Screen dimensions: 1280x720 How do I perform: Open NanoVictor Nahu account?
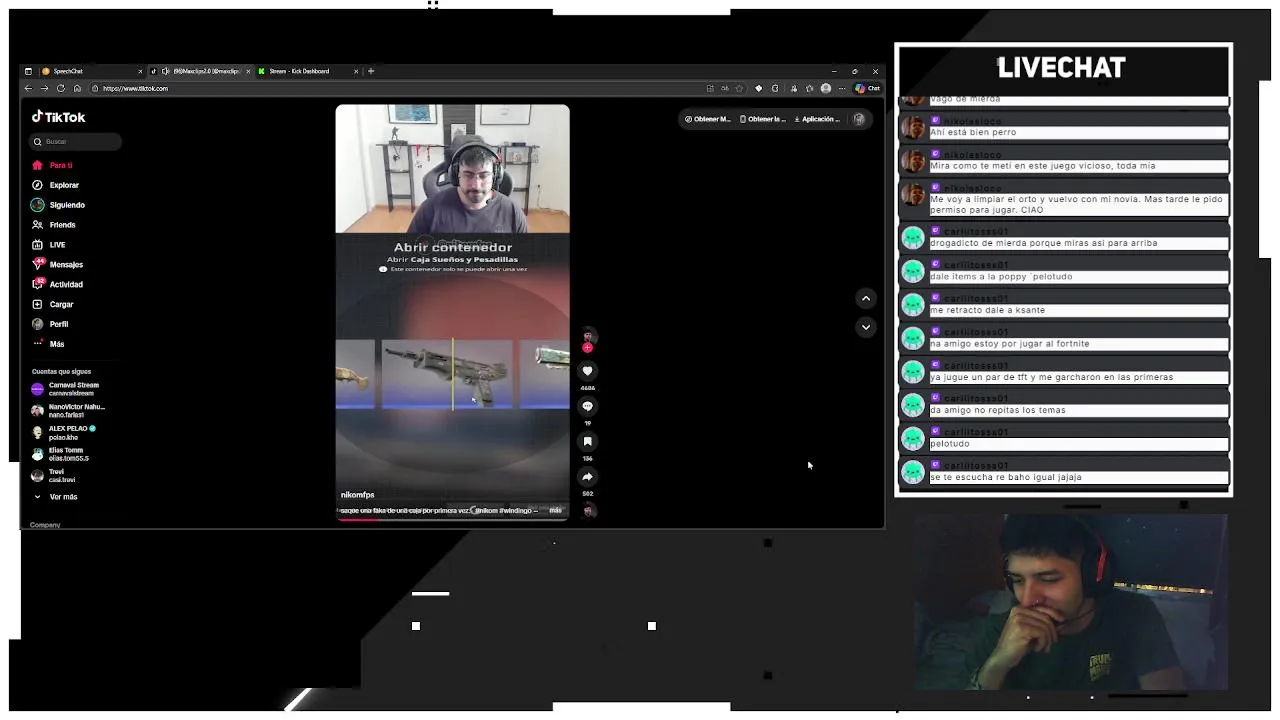click(x=68, y=410)
